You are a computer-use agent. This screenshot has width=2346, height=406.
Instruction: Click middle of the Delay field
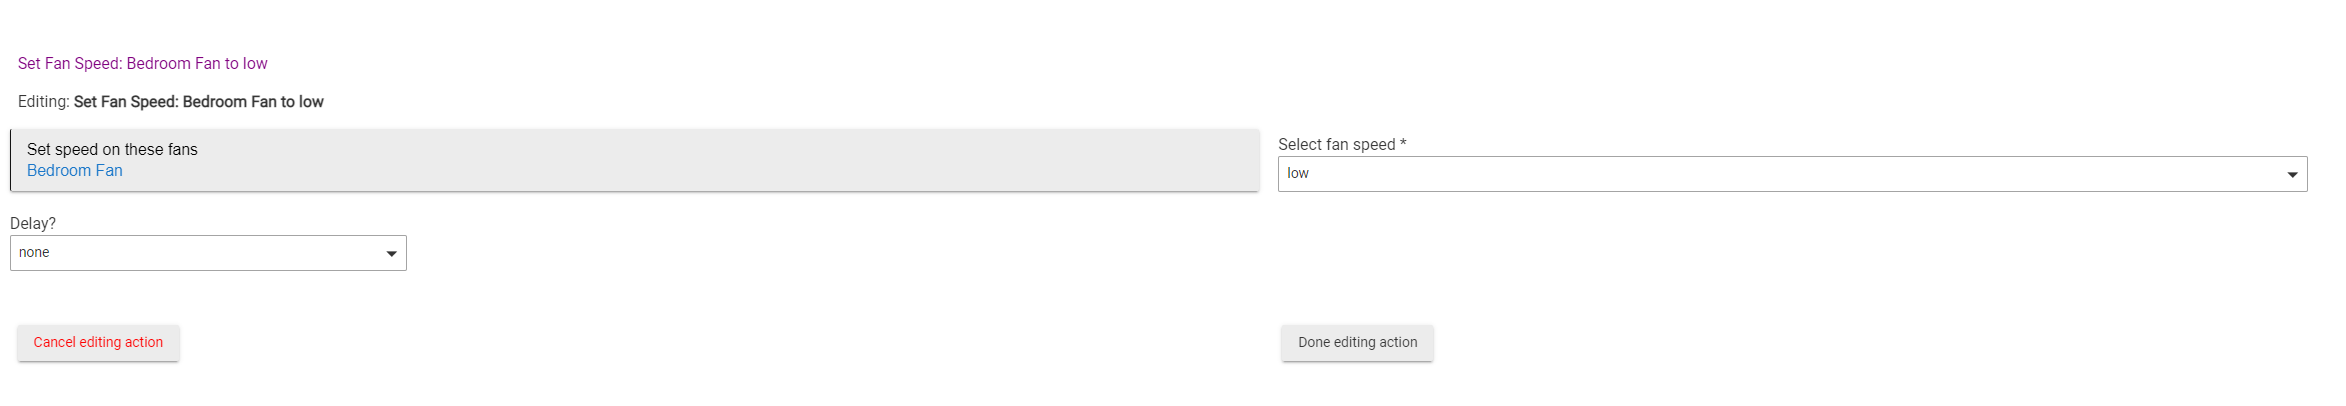pyautogui.click(x=208, y=253)
